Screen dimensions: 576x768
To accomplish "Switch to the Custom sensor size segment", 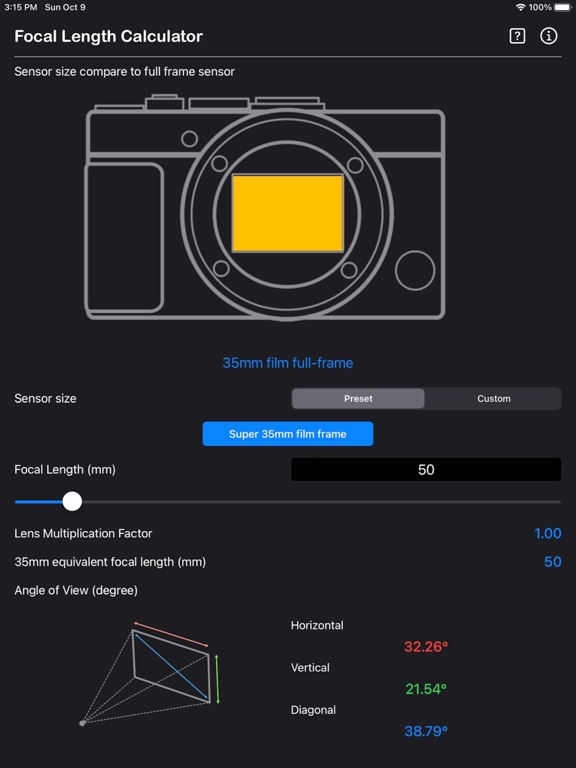I will pyautogui.click(x=494, y=399).
